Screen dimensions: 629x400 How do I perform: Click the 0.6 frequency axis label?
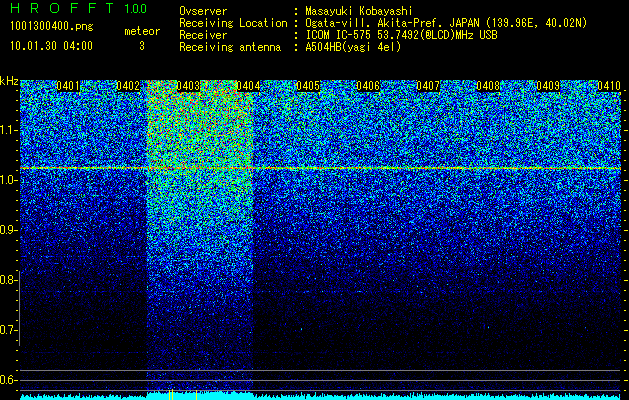tap(7, 380)
